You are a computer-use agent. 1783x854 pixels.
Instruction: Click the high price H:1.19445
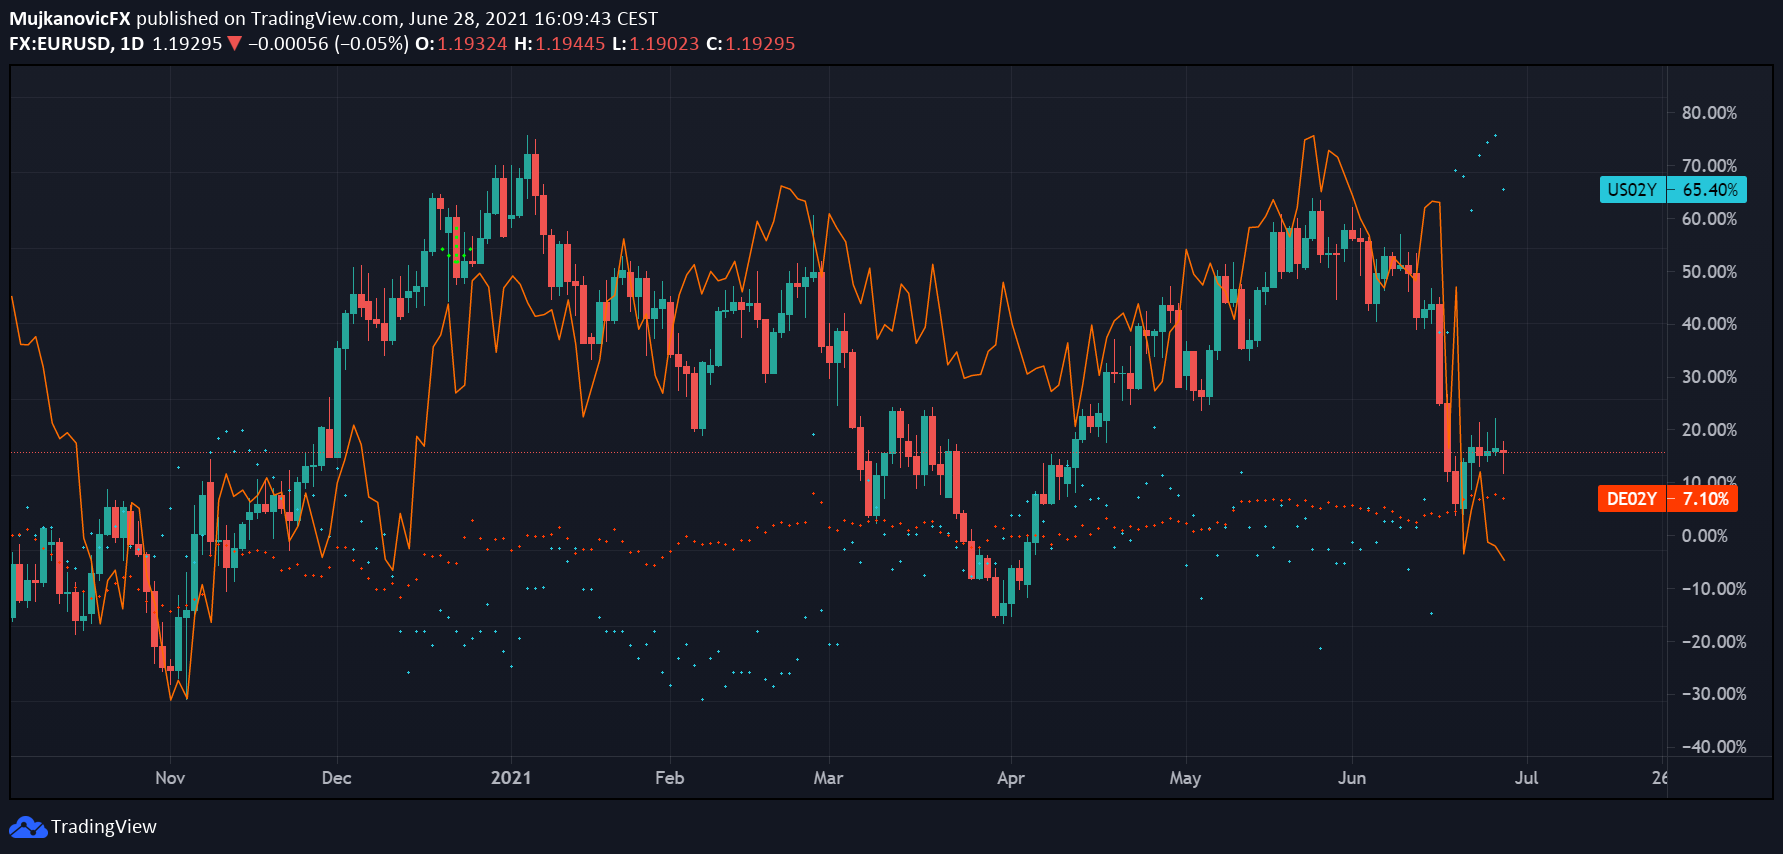coord(560,44)
